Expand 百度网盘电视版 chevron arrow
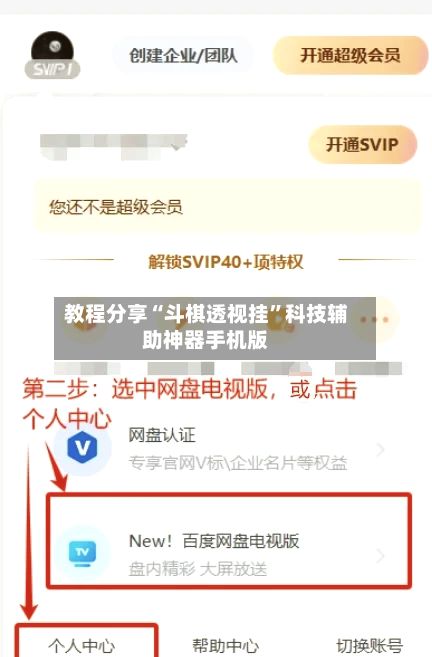432x657 pixels. [x=380, y=556]
